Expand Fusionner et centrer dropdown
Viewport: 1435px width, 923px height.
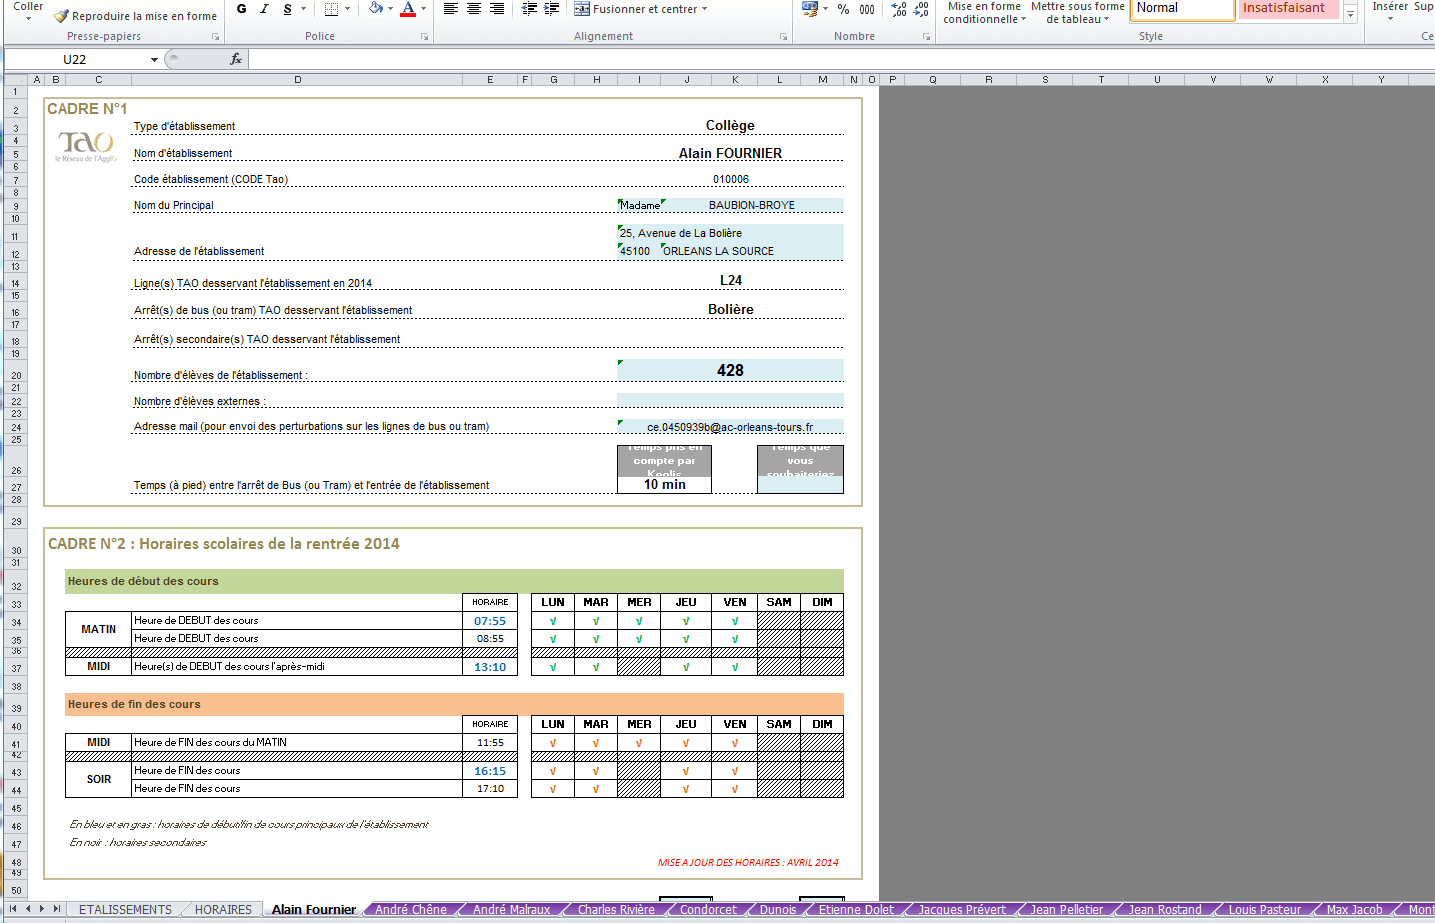click(x=704, y=9)
